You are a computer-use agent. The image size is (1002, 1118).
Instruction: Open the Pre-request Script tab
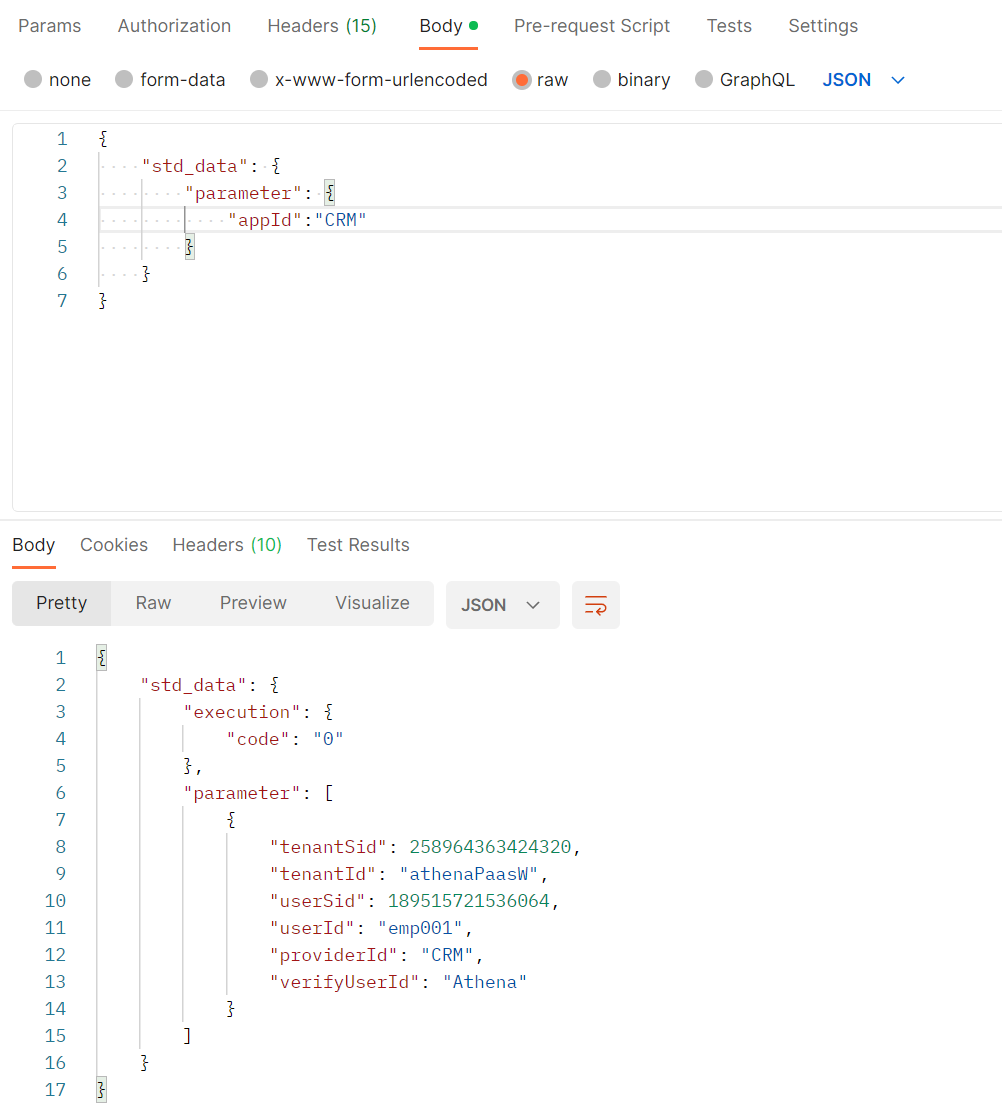coord(592,26)
